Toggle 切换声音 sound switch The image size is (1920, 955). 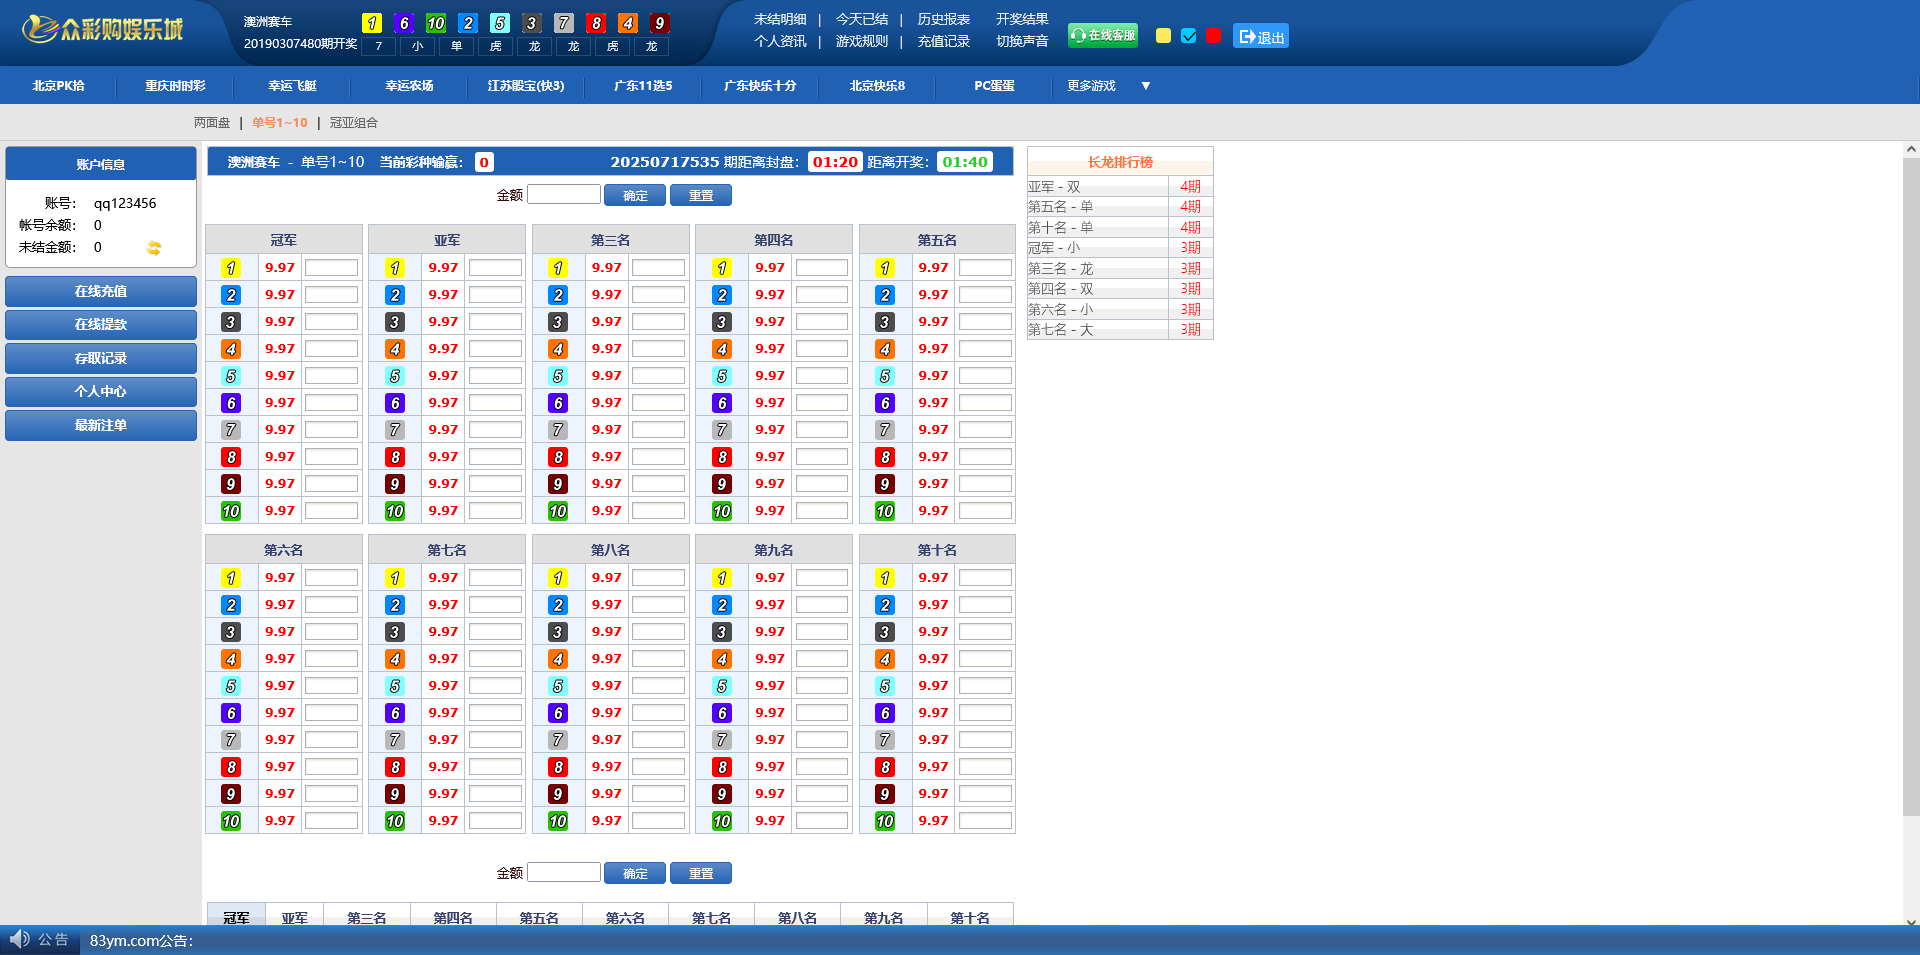click(x=1022, y=41)
